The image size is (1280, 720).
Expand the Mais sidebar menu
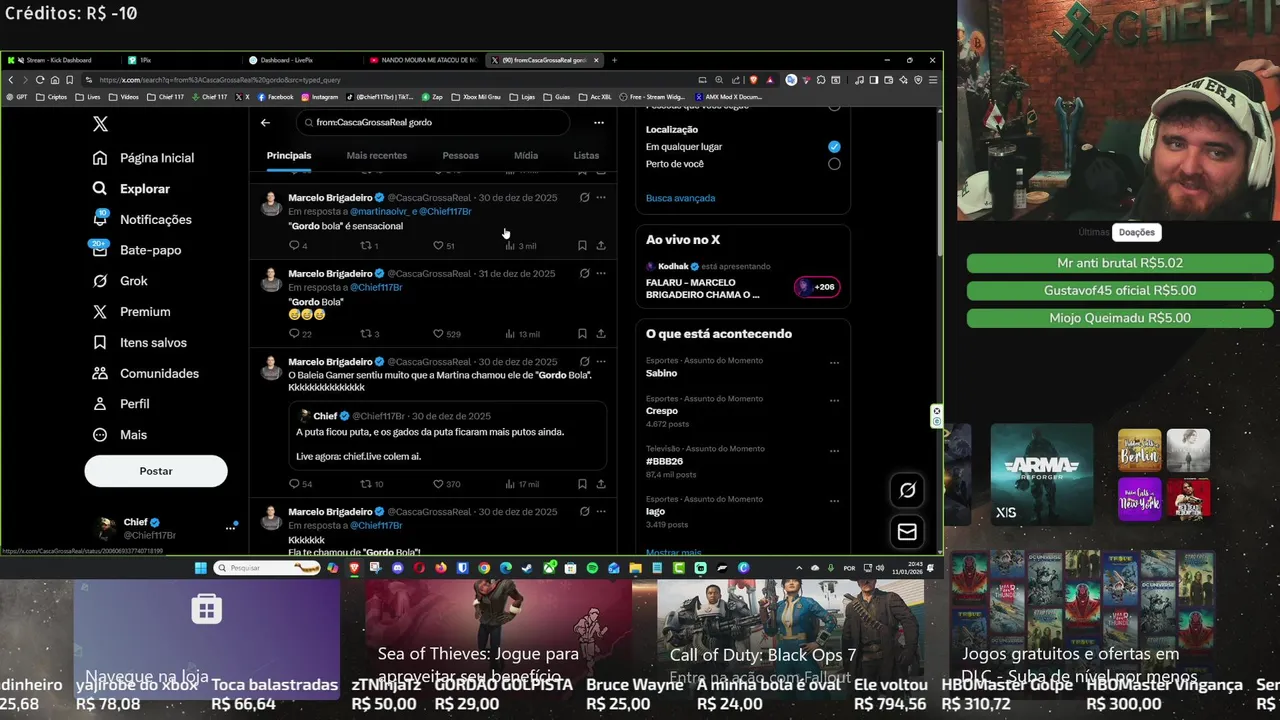coord(120,435)
